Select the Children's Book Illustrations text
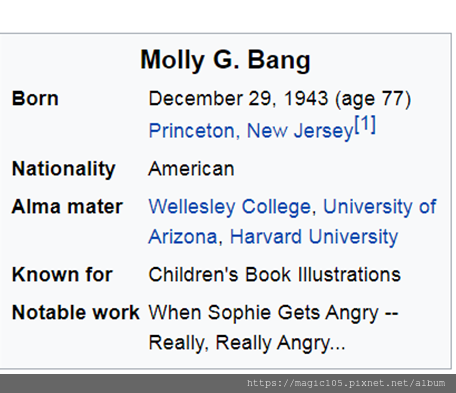 [274, 275]
